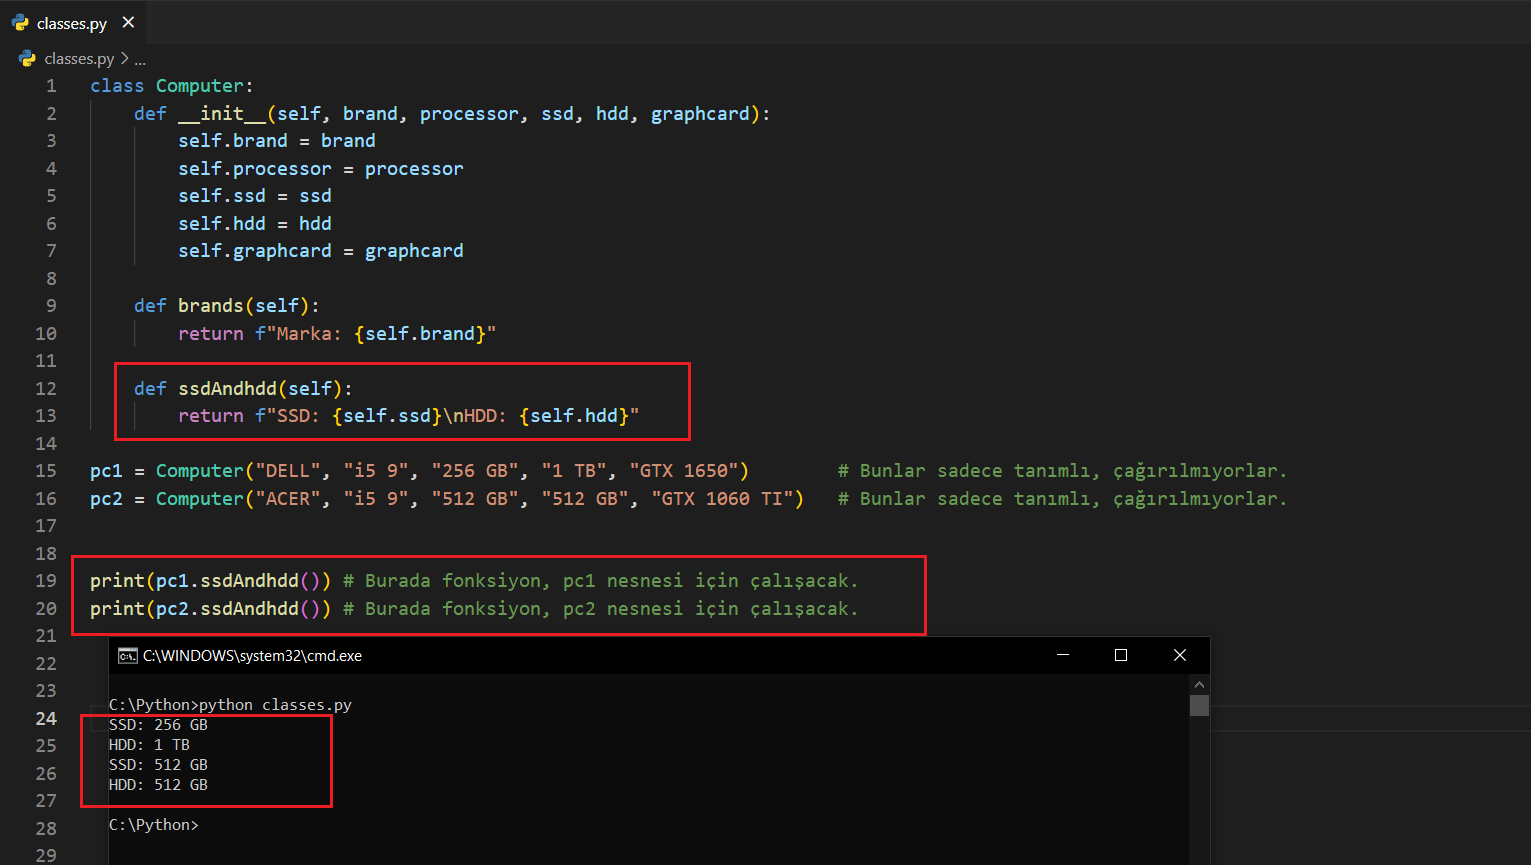Select the classes.py editor tab
The height and width of the screenshot is (865, 1531).
(71, 23)
